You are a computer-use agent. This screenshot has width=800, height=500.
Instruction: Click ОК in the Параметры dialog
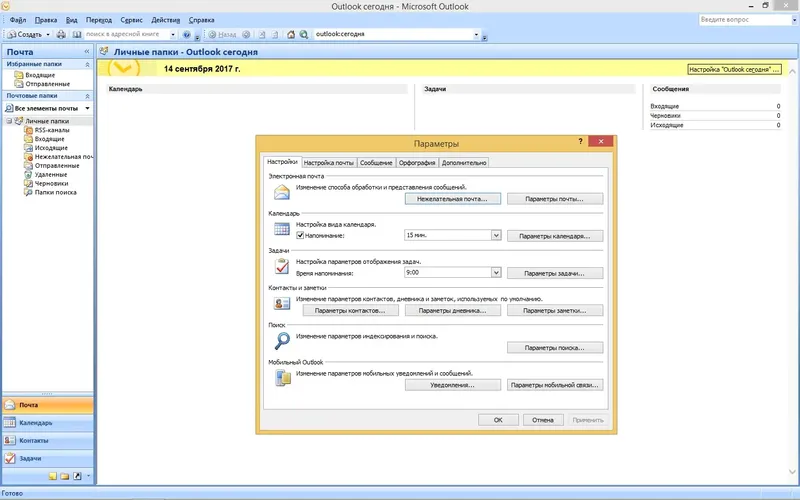[498, 420]
